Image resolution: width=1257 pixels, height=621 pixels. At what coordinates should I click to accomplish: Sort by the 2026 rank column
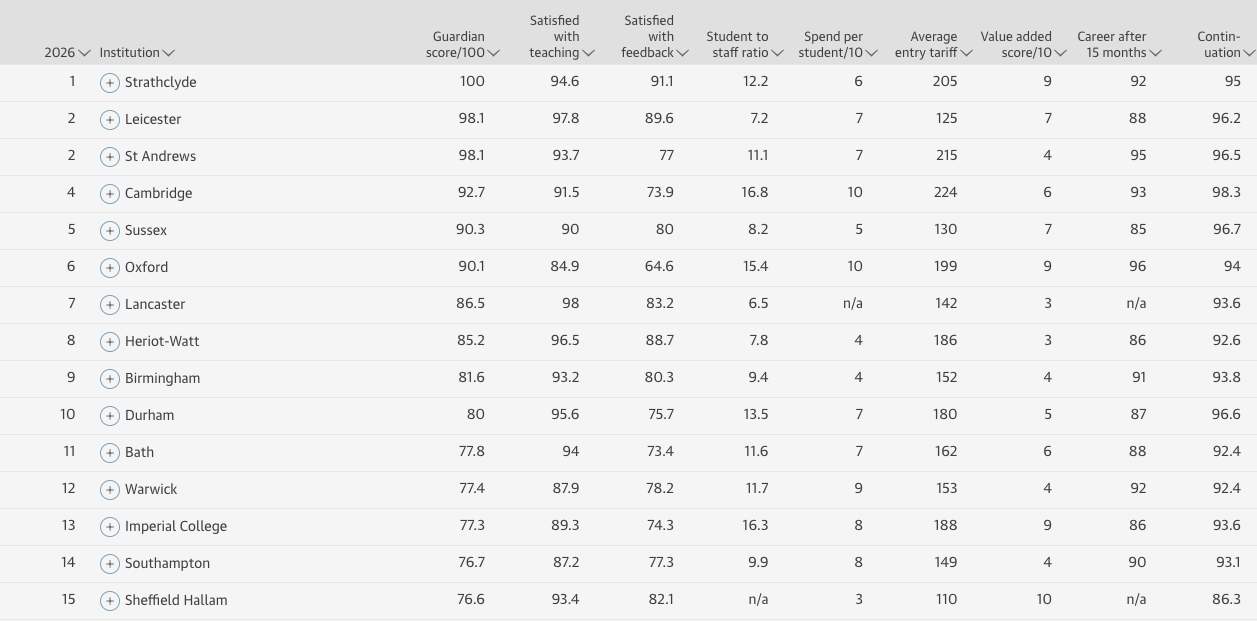point(67,53)
